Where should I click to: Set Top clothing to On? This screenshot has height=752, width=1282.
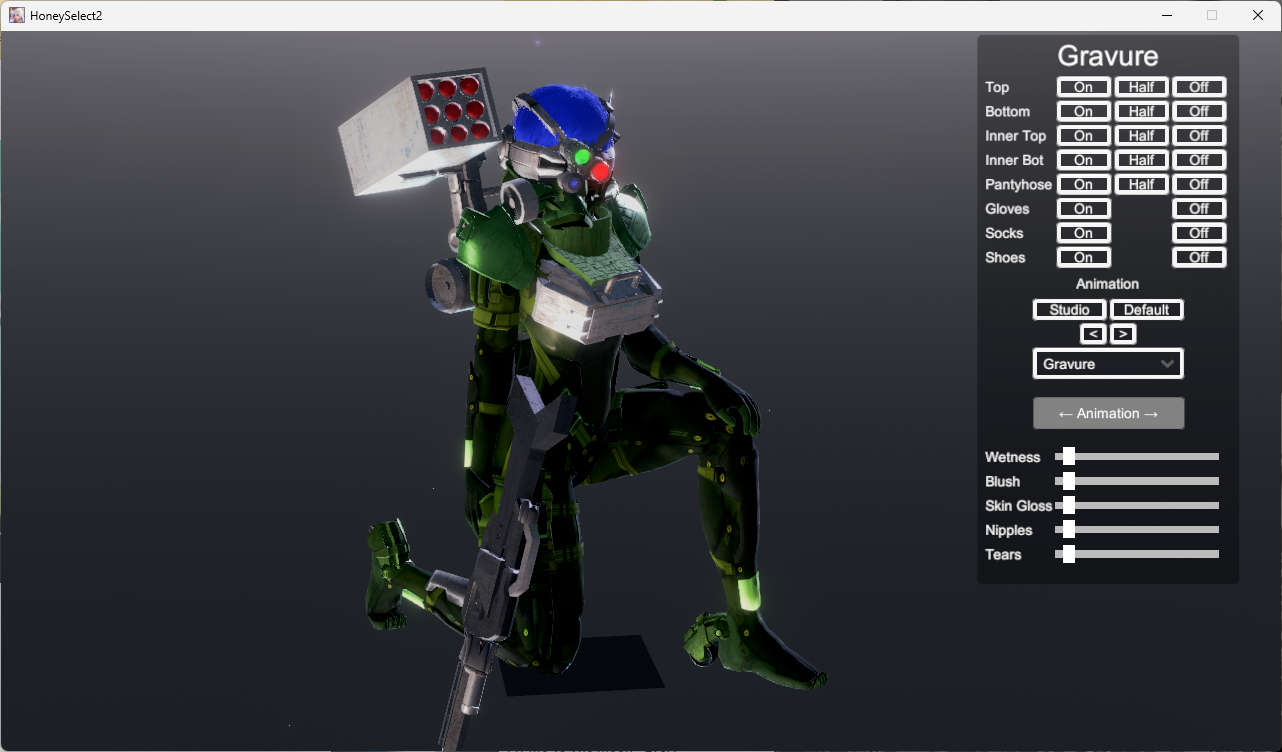coord(1084,87)
